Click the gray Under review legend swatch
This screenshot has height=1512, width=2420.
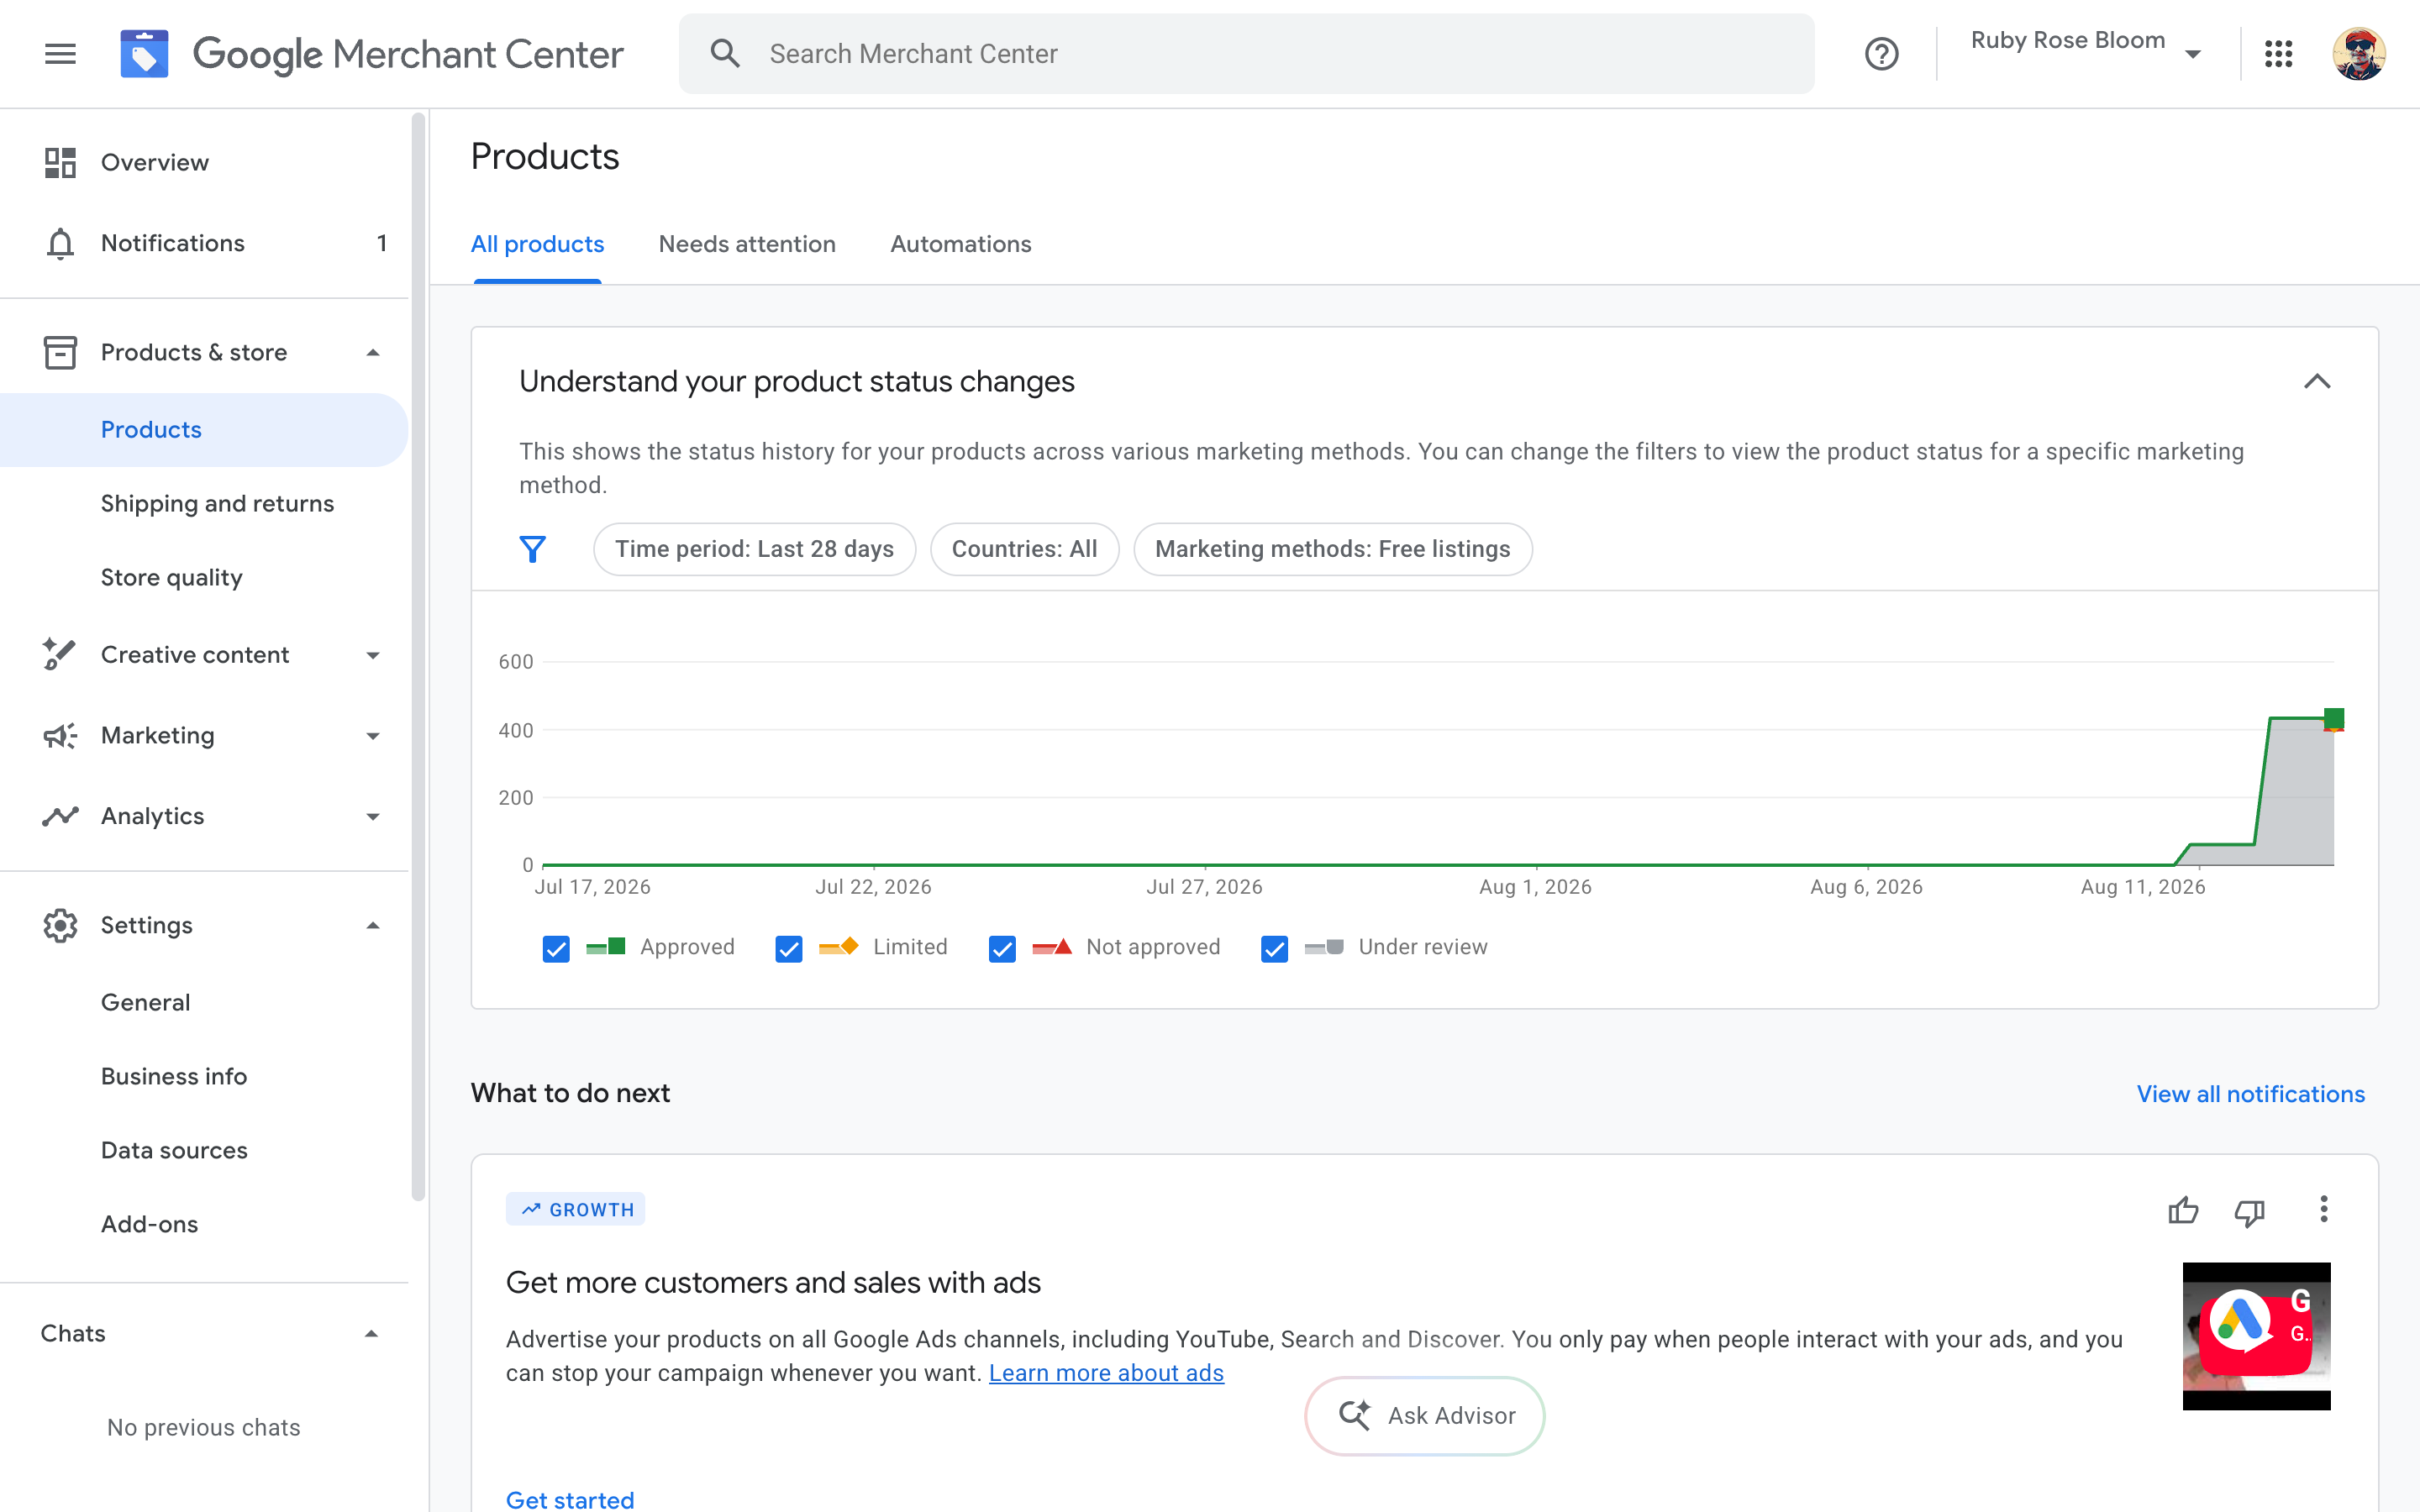1324,947
